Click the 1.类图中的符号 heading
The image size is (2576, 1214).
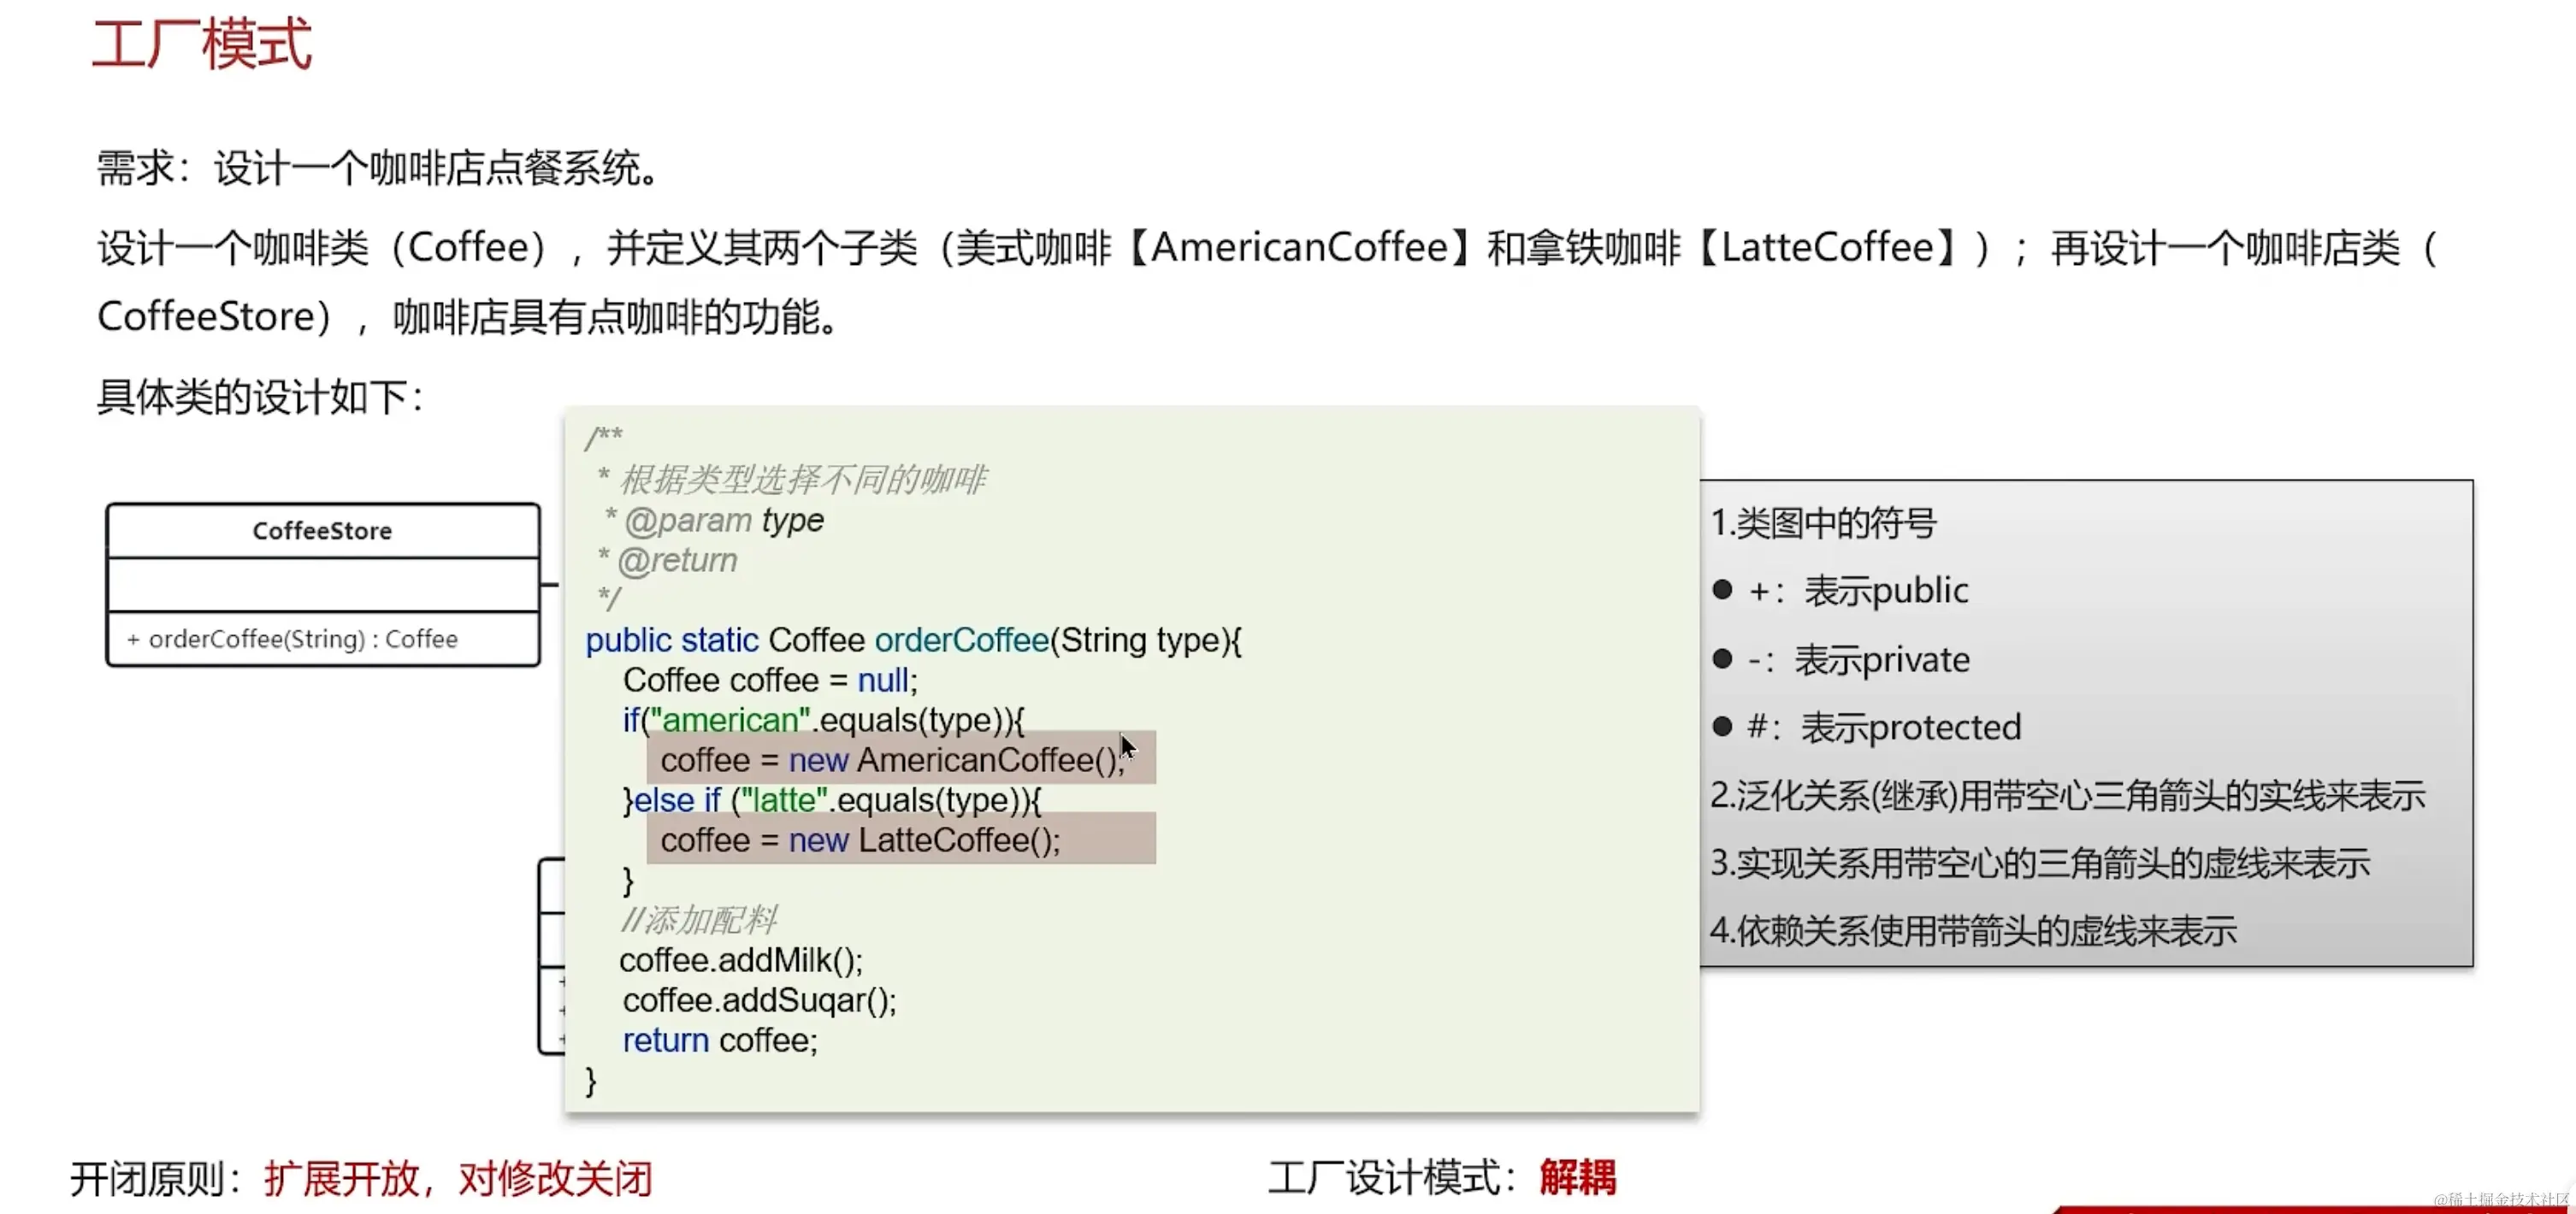click(1823, 523)
